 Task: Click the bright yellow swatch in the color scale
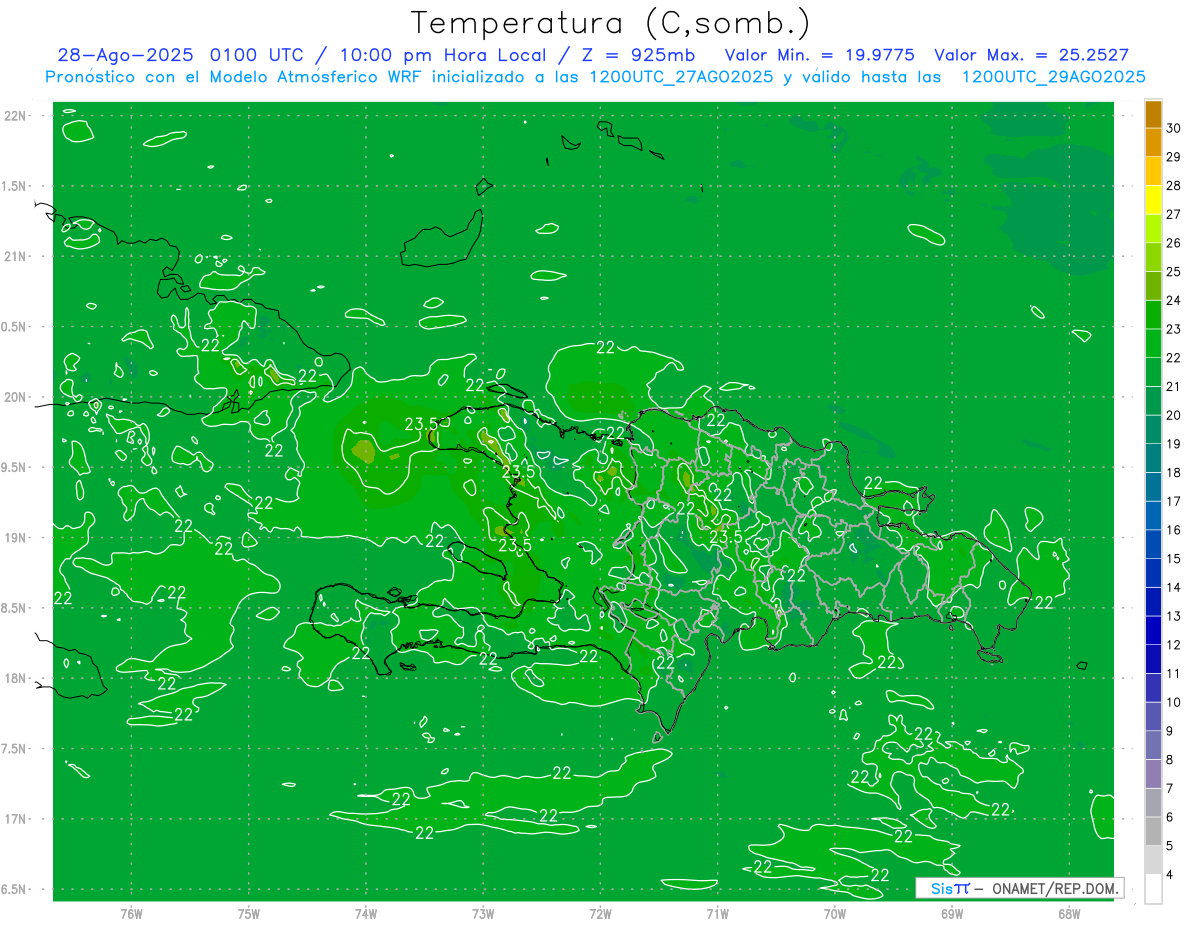click(x=1153, y=200)
